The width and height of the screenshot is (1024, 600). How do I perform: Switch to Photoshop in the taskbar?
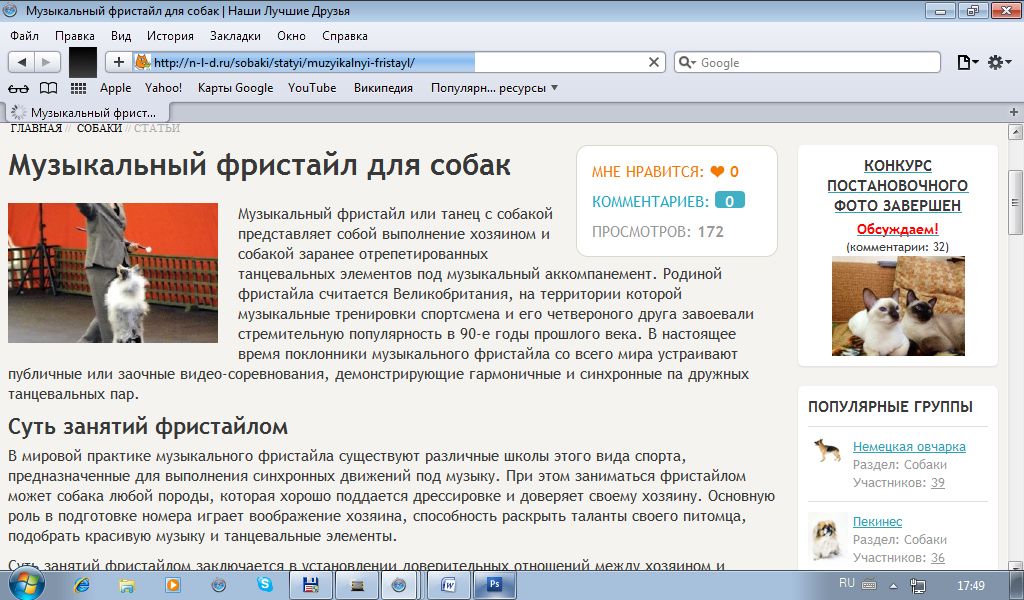494,586
